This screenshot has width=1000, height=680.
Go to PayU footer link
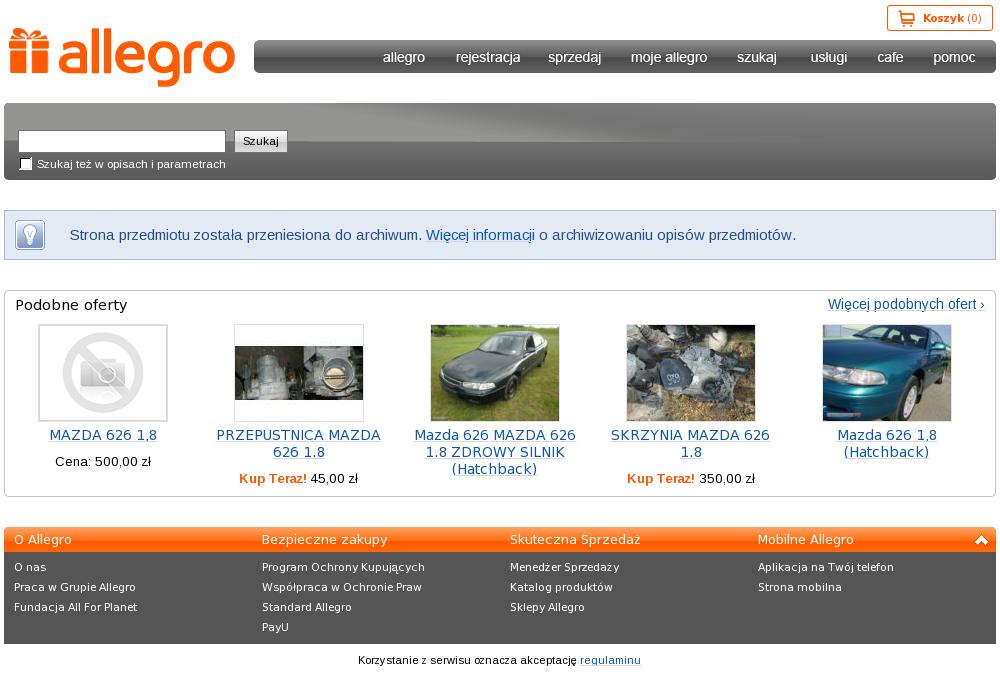point(276,627)
